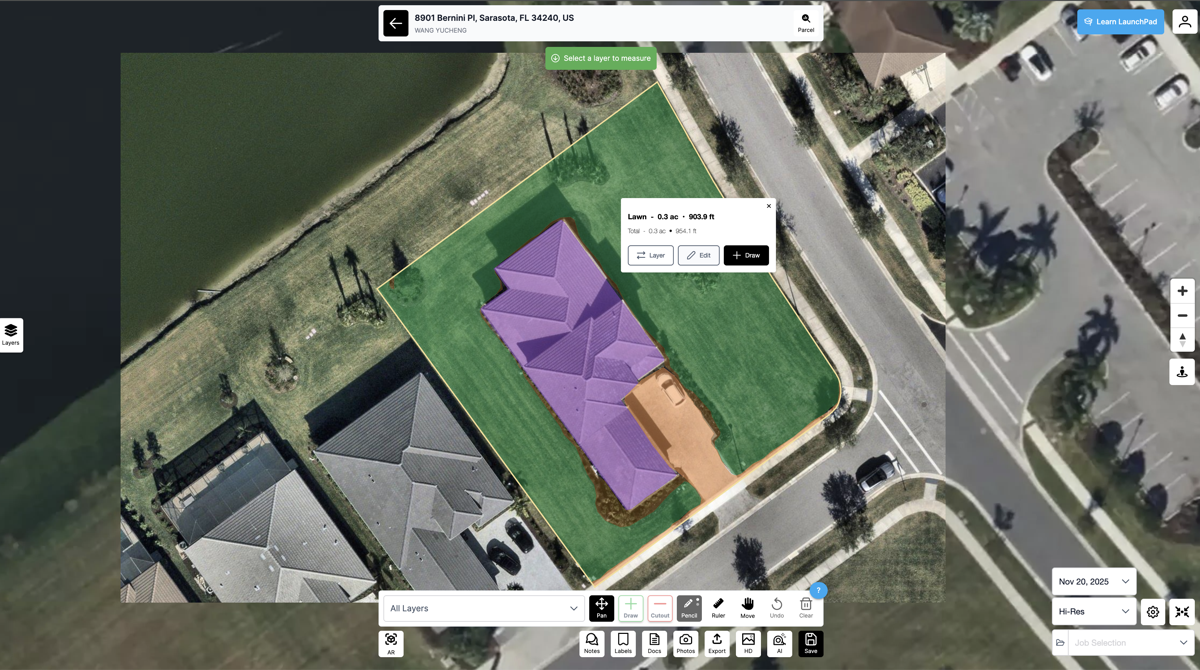Open the AI measurement tool

[x=779, y=643]
